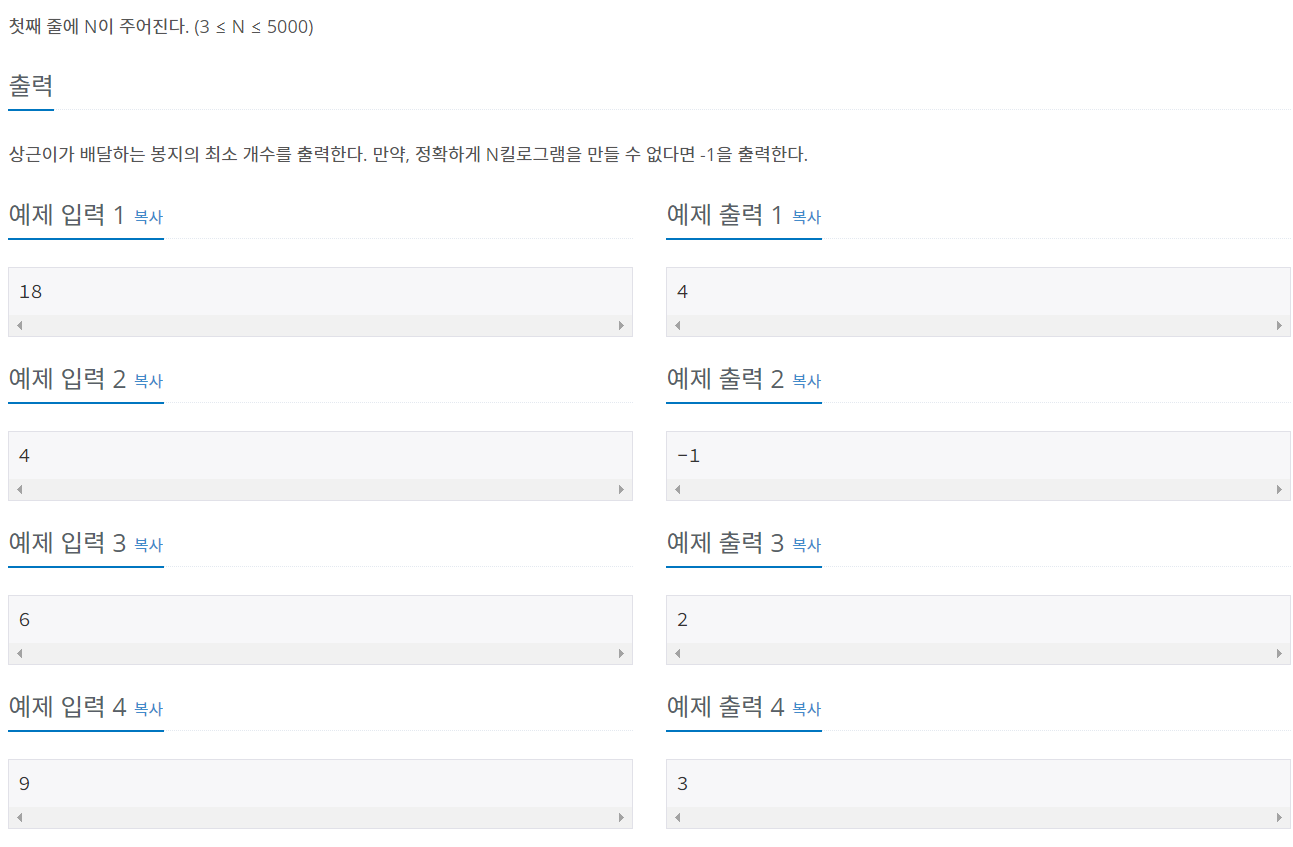Screen dimensions: 1293x847
Task: Click left scroll arrow of example input 1
Action: (x=19, y=326)
